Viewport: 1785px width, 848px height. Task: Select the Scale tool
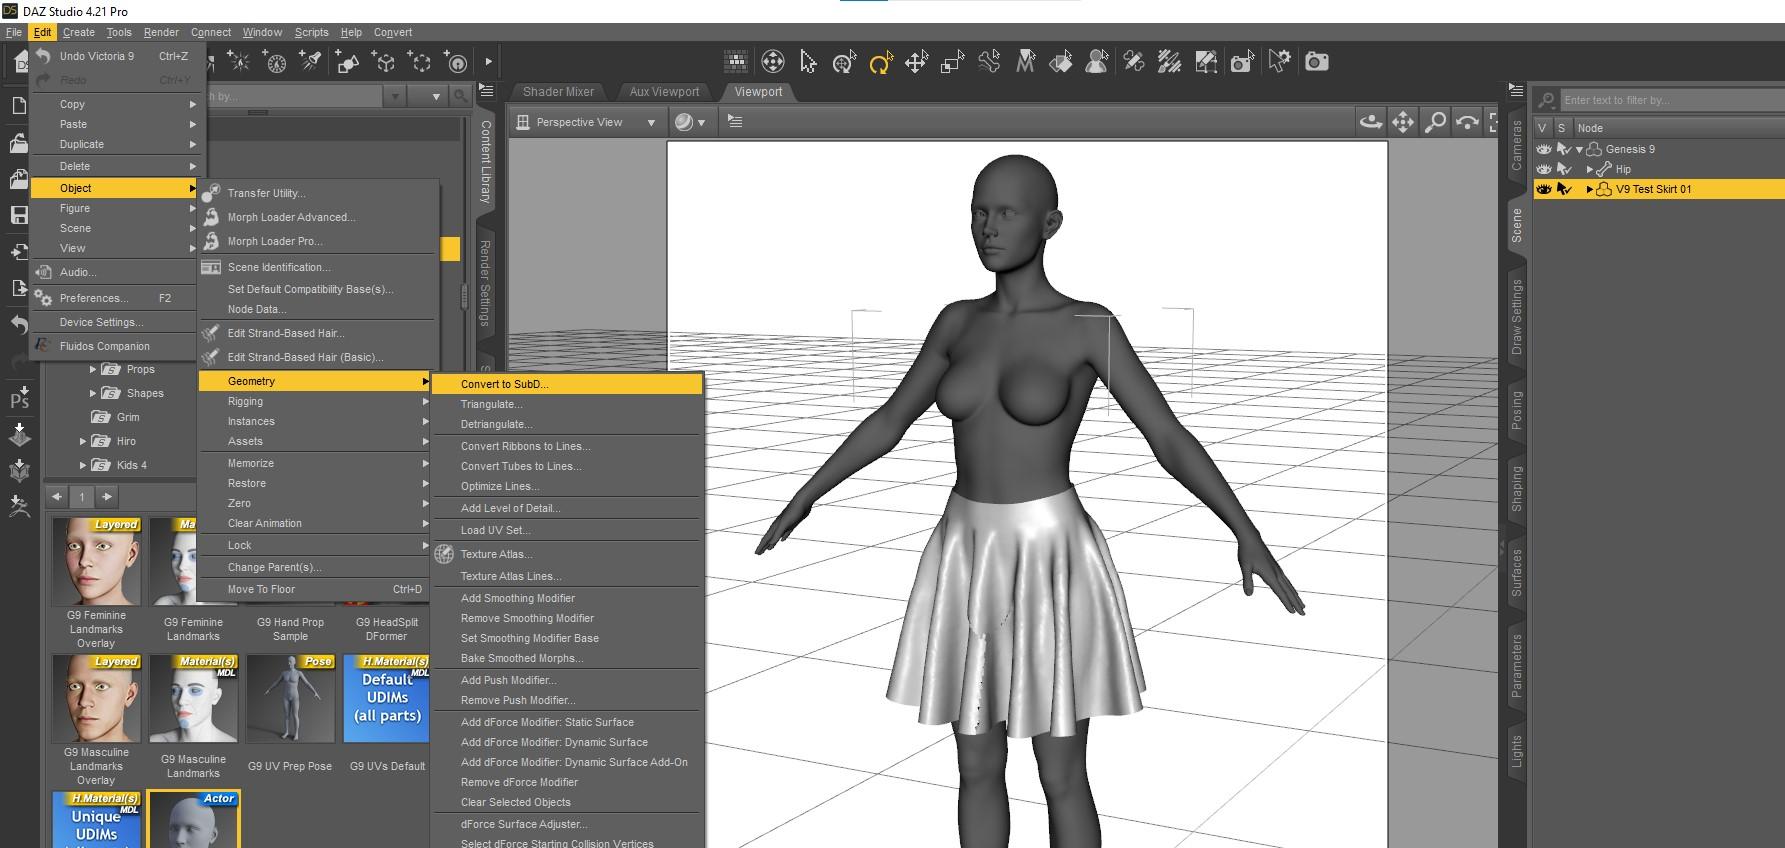point(952,63)
